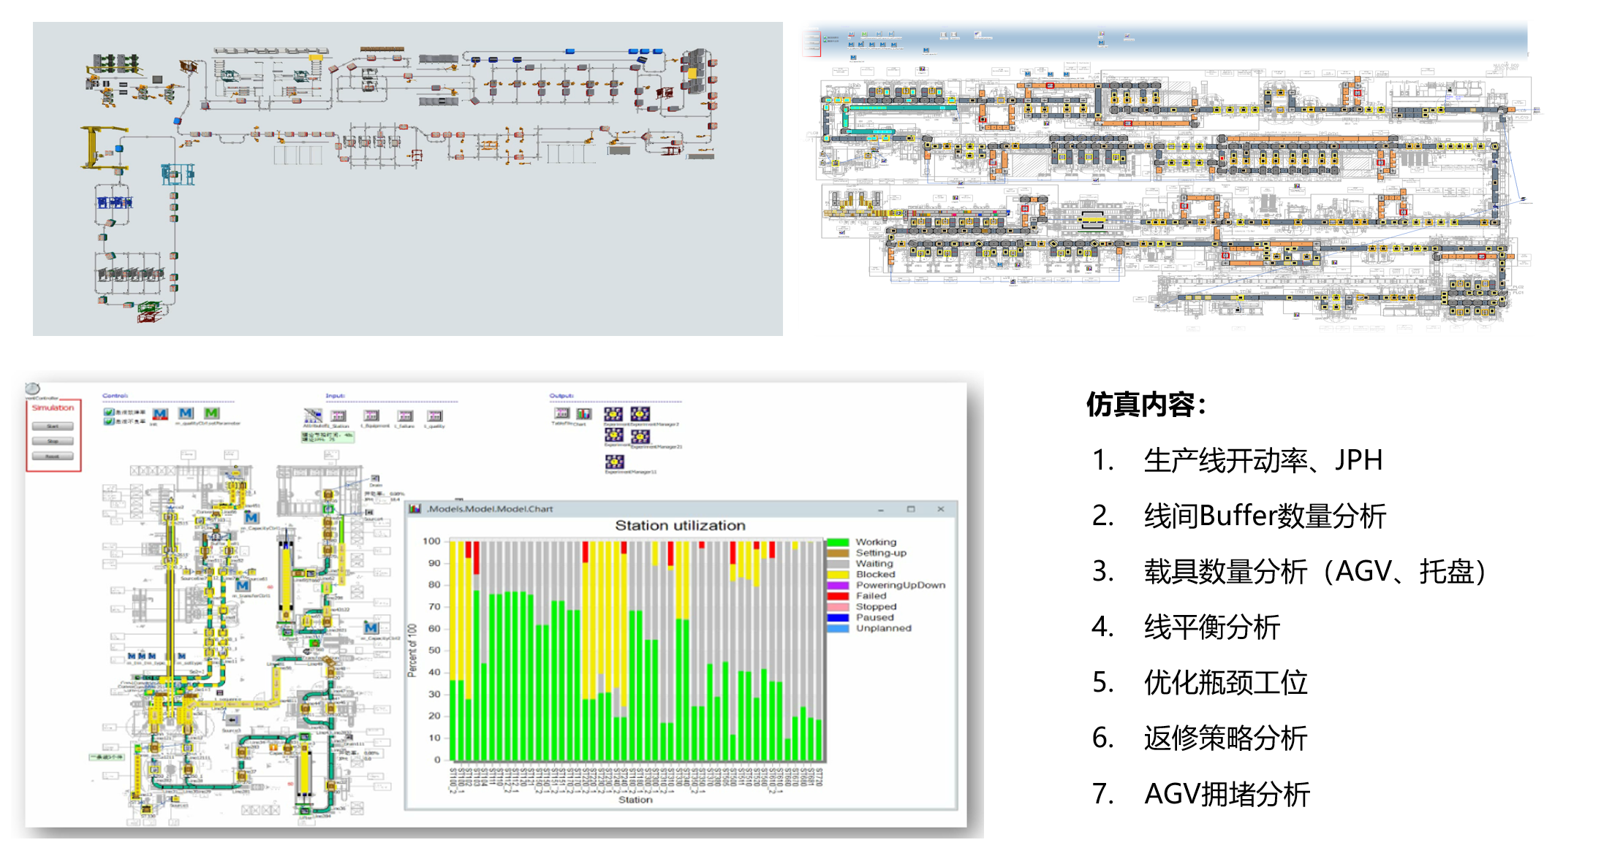Click the Working green legend swatch

coord(838,542)
